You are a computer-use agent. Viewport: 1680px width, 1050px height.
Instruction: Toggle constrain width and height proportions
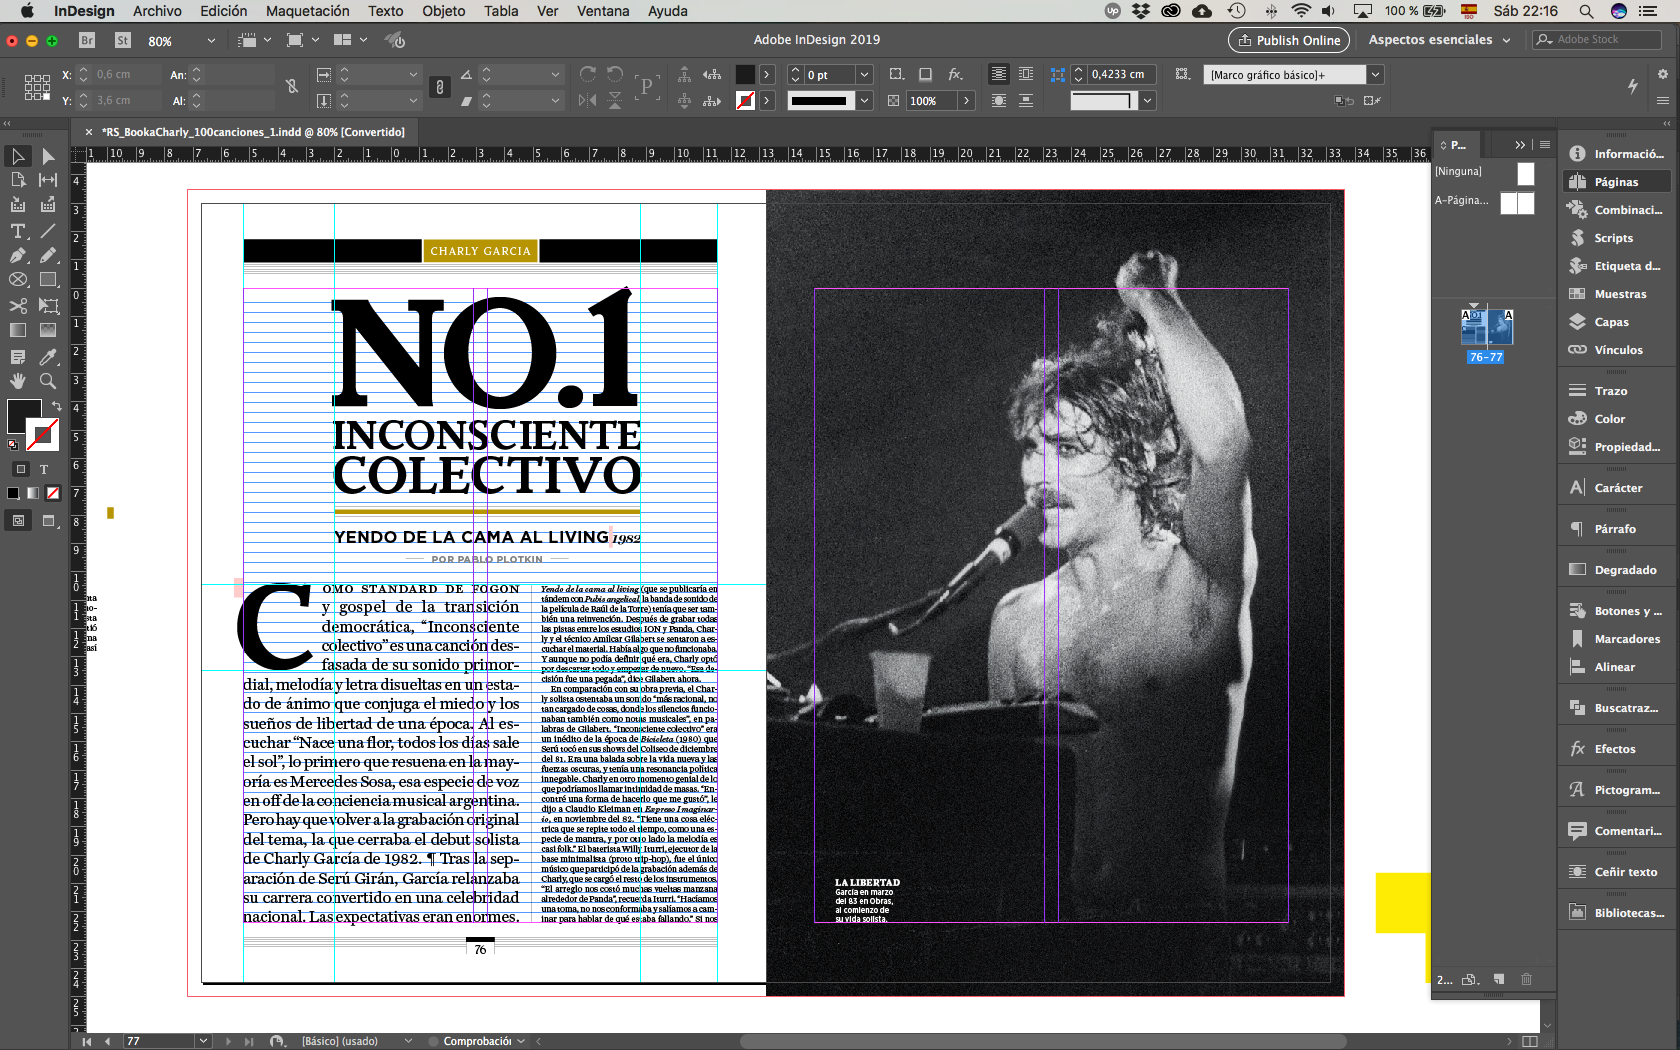click(x=291, y=87)
